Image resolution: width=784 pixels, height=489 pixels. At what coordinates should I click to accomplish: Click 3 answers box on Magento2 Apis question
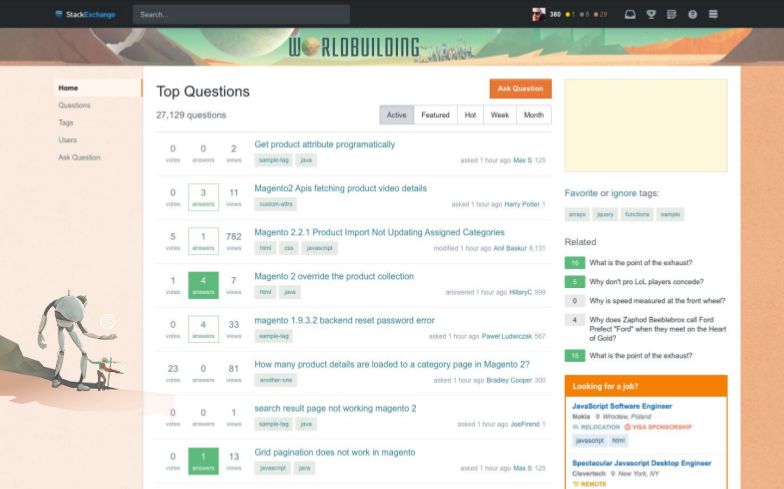[204, 197]
